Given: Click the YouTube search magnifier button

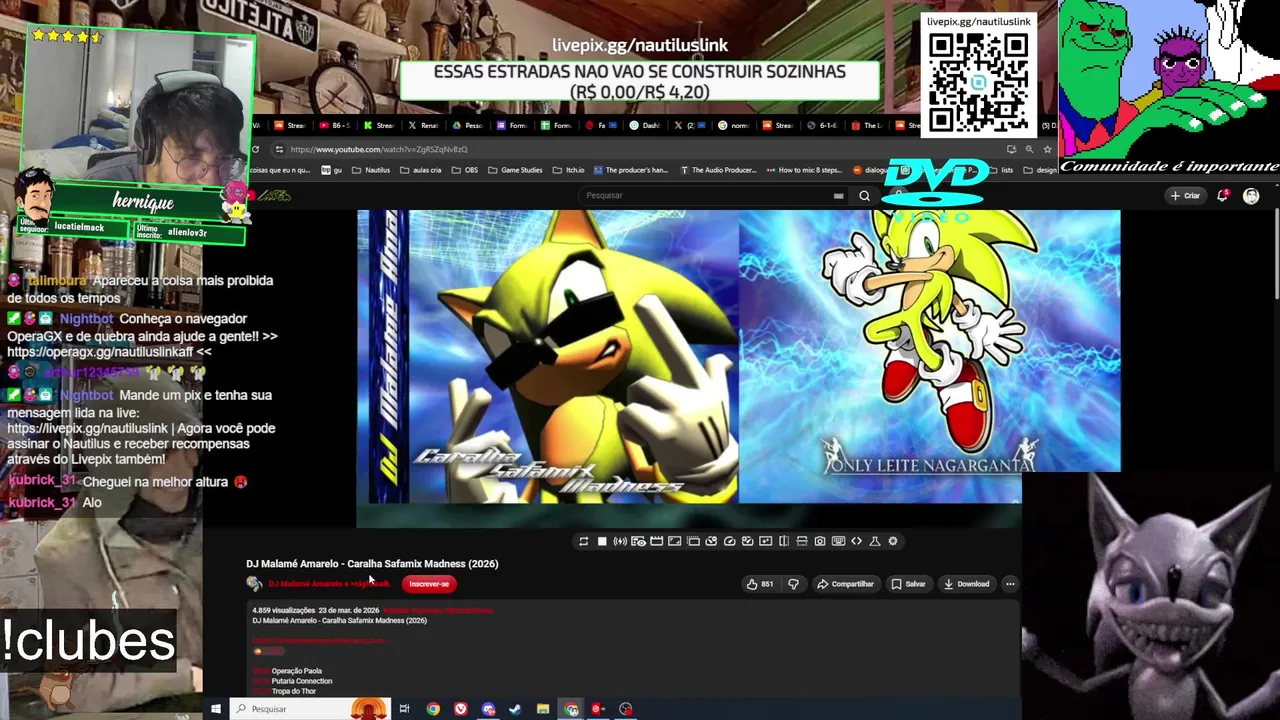Looking at the screenshot, I should [865, 196].
